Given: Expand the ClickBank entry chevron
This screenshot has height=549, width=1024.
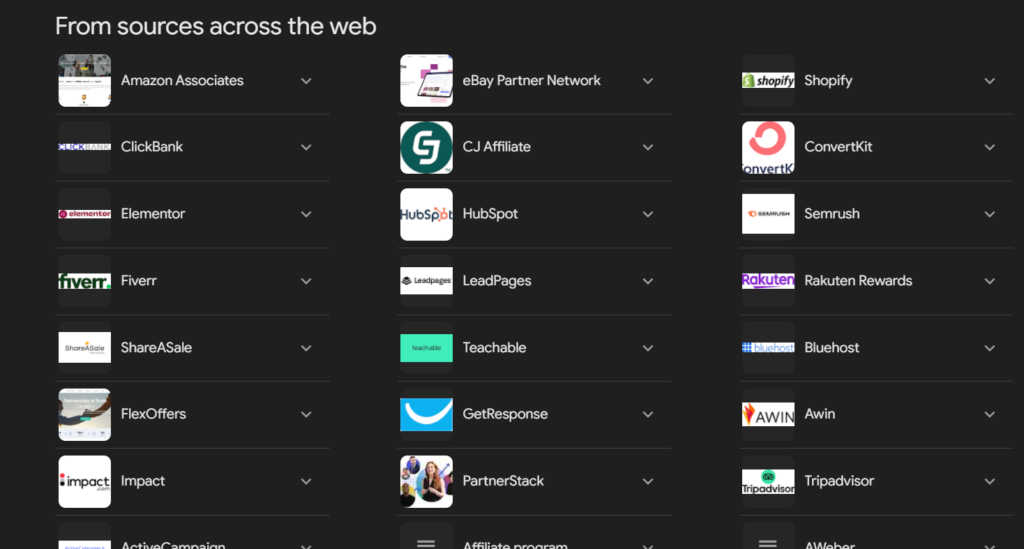Looking at the screenshot, I should point(306,147).
